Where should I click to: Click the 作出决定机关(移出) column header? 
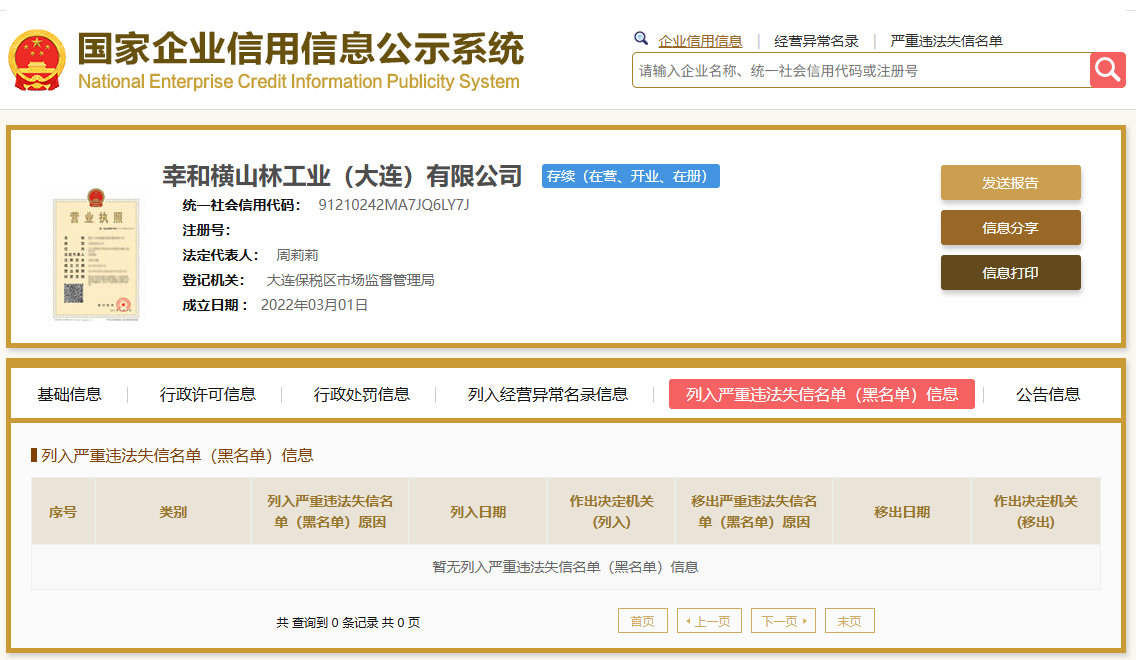click(x=1036, y=511)
